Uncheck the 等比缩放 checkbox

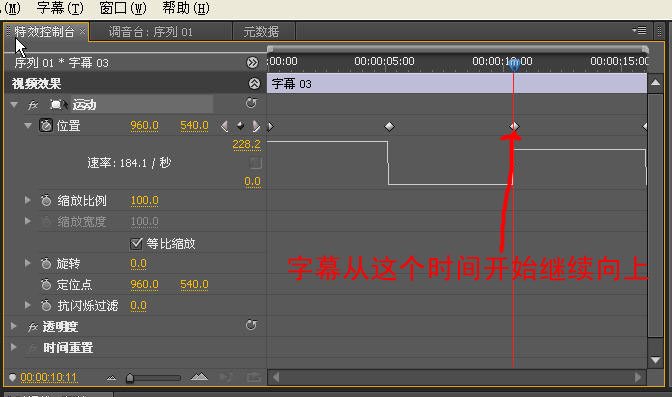[x=136, y=244]
